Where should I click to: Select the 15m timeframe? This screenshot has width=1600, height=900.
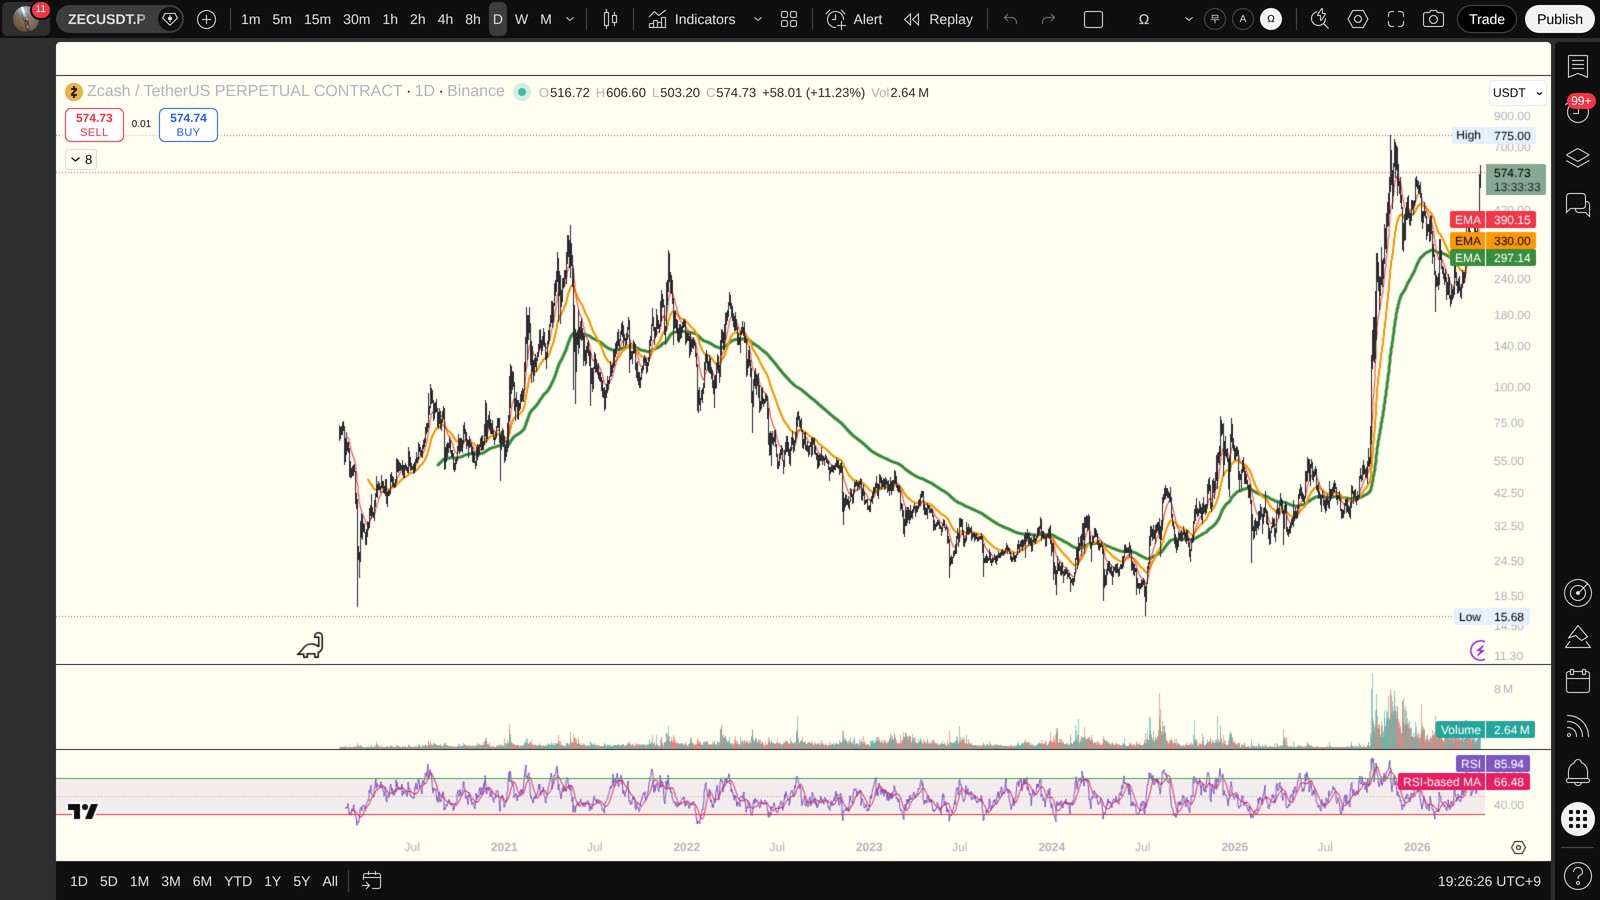(x=317, y=19)
